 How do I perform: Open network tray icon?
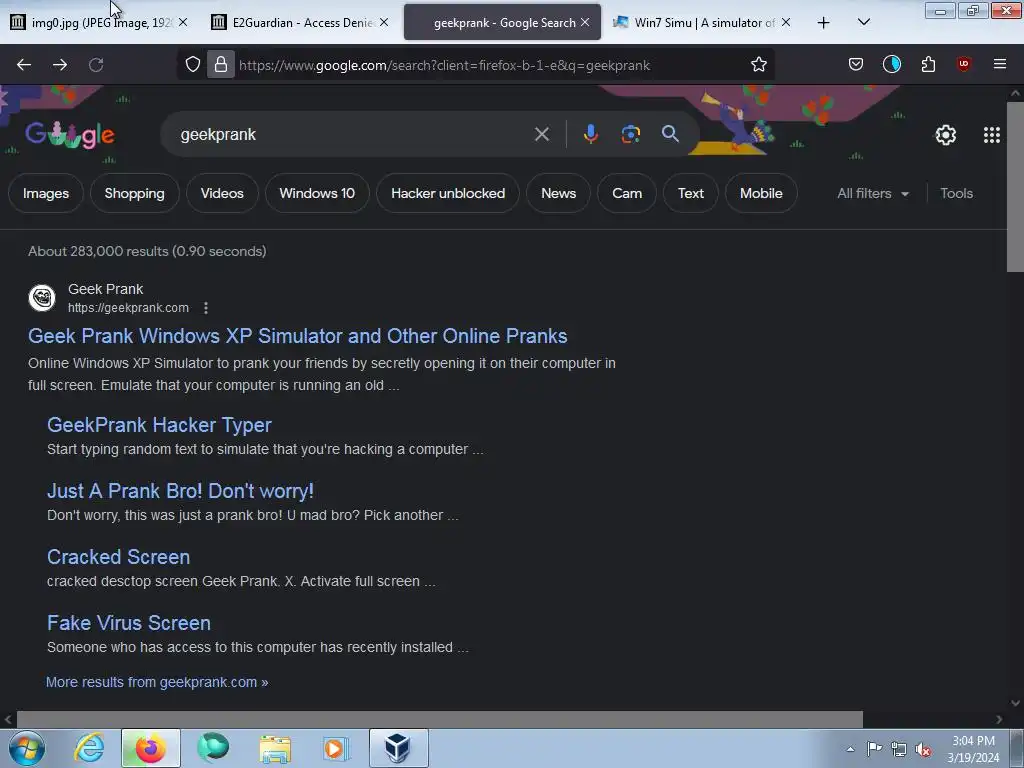[899, 749]
